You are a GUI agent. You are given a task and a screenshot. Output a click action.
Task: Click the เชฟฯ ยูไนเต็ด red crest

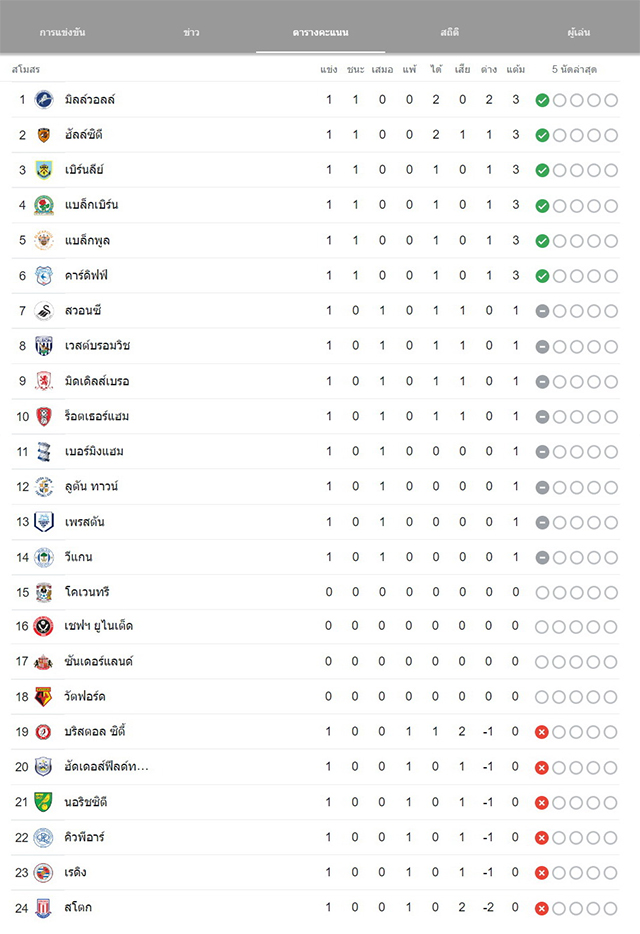[x=44, y=626]
